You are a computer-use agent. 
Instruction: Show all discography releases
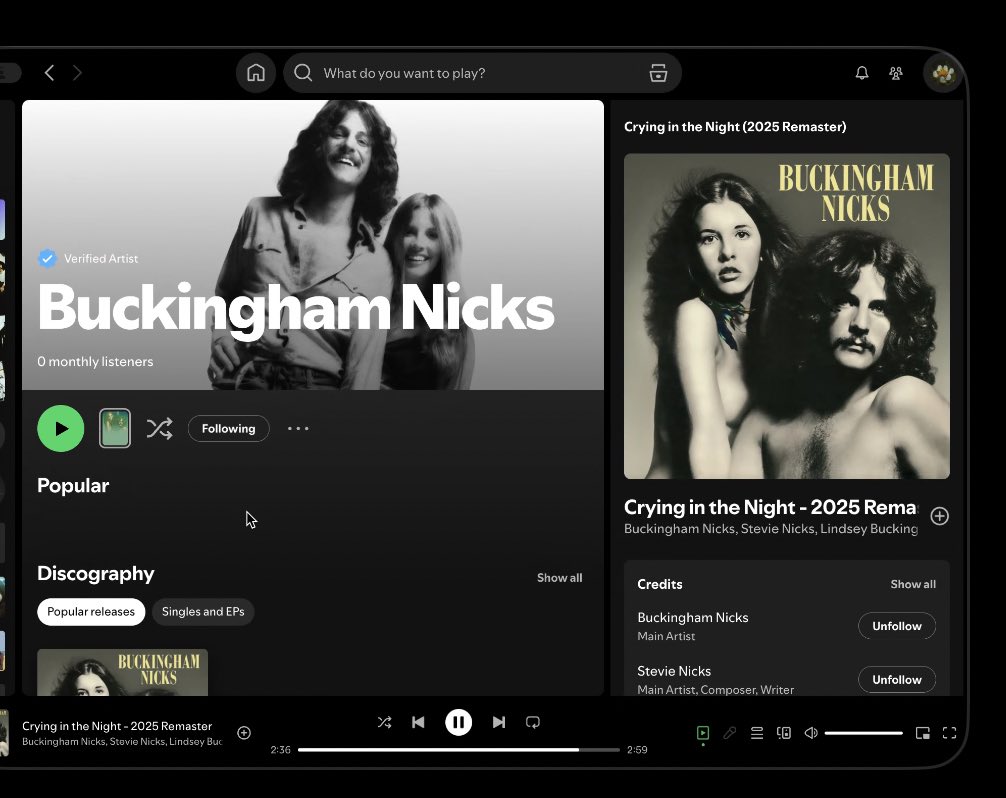pos(559,578)
